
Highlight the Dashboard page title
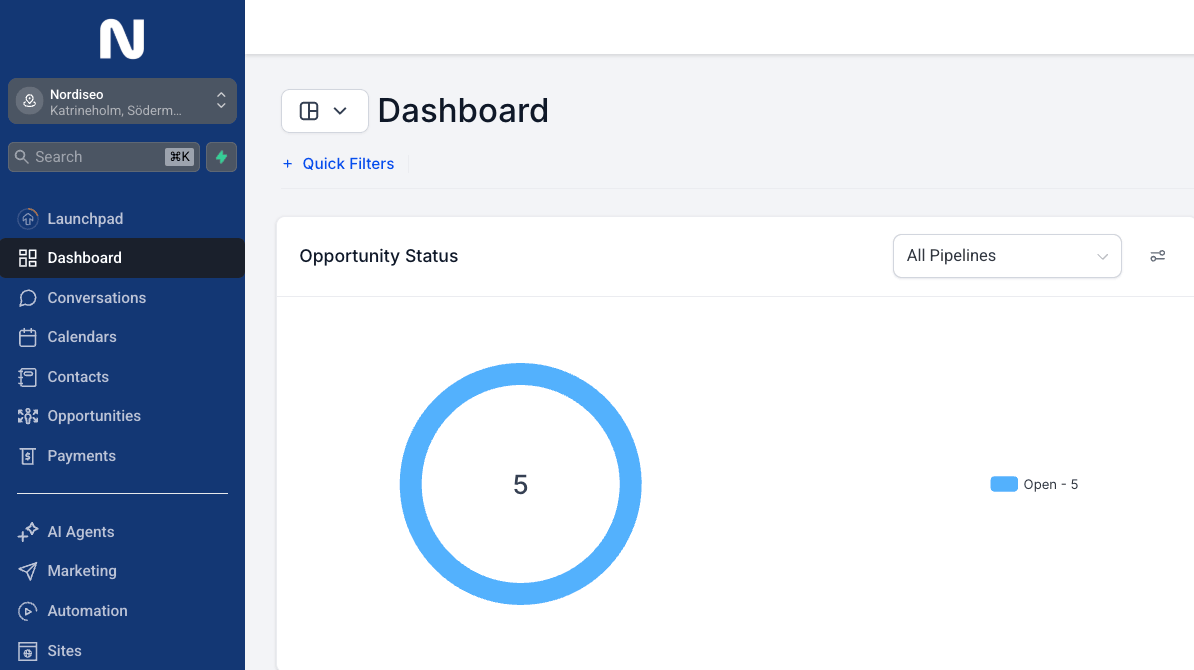coord(463,110)
